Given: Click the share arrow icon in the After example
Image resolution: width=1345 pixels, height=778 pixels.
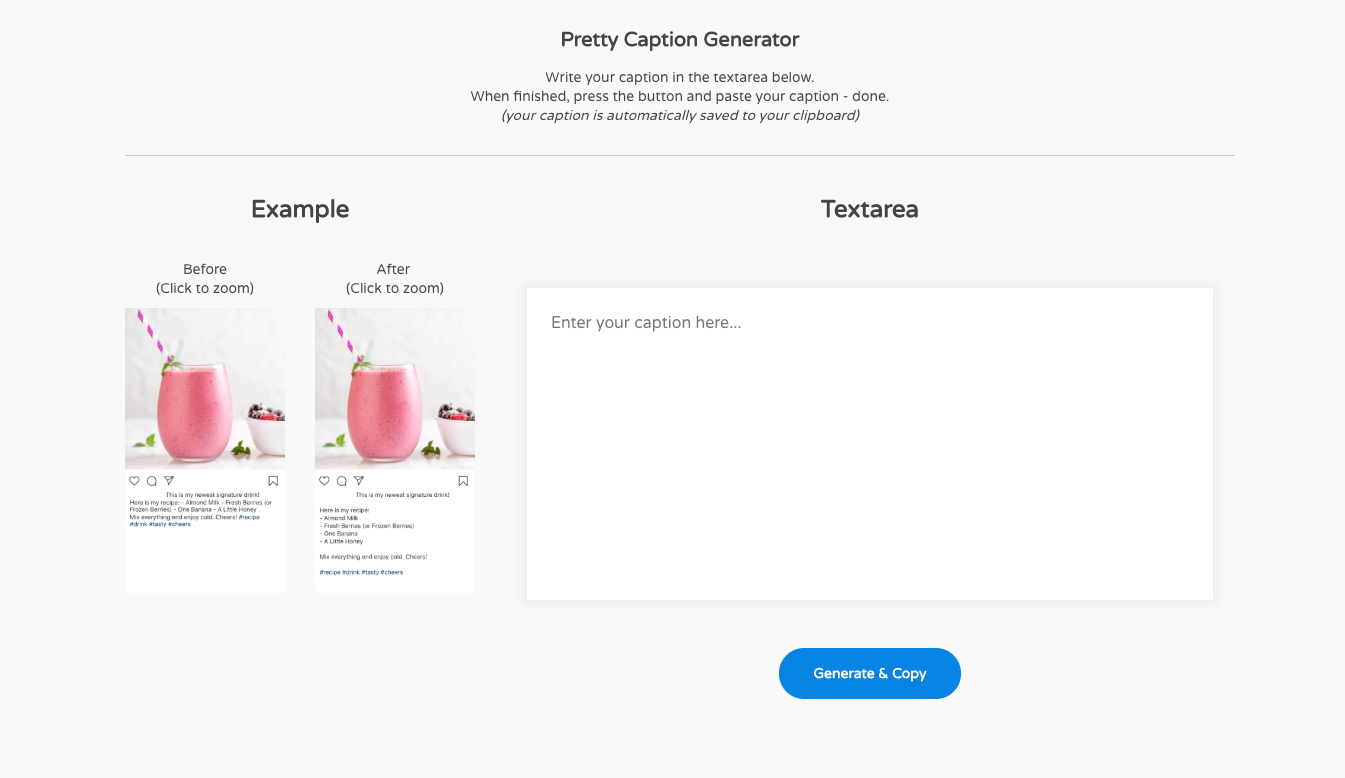Looking at the screenshot, I should [x=359, y=481].
